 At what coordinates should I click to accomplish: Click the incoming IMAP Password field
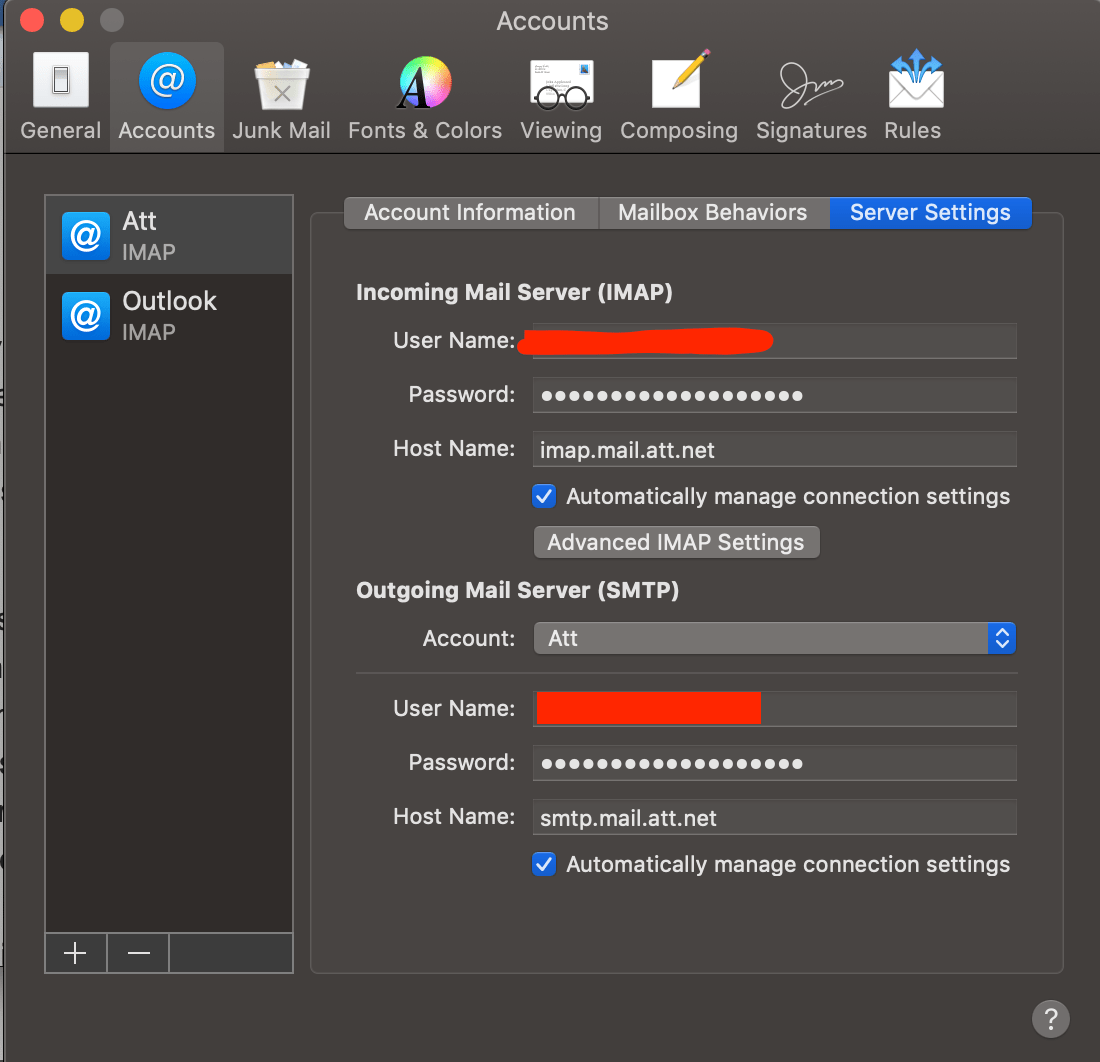[x=774, y=395]
